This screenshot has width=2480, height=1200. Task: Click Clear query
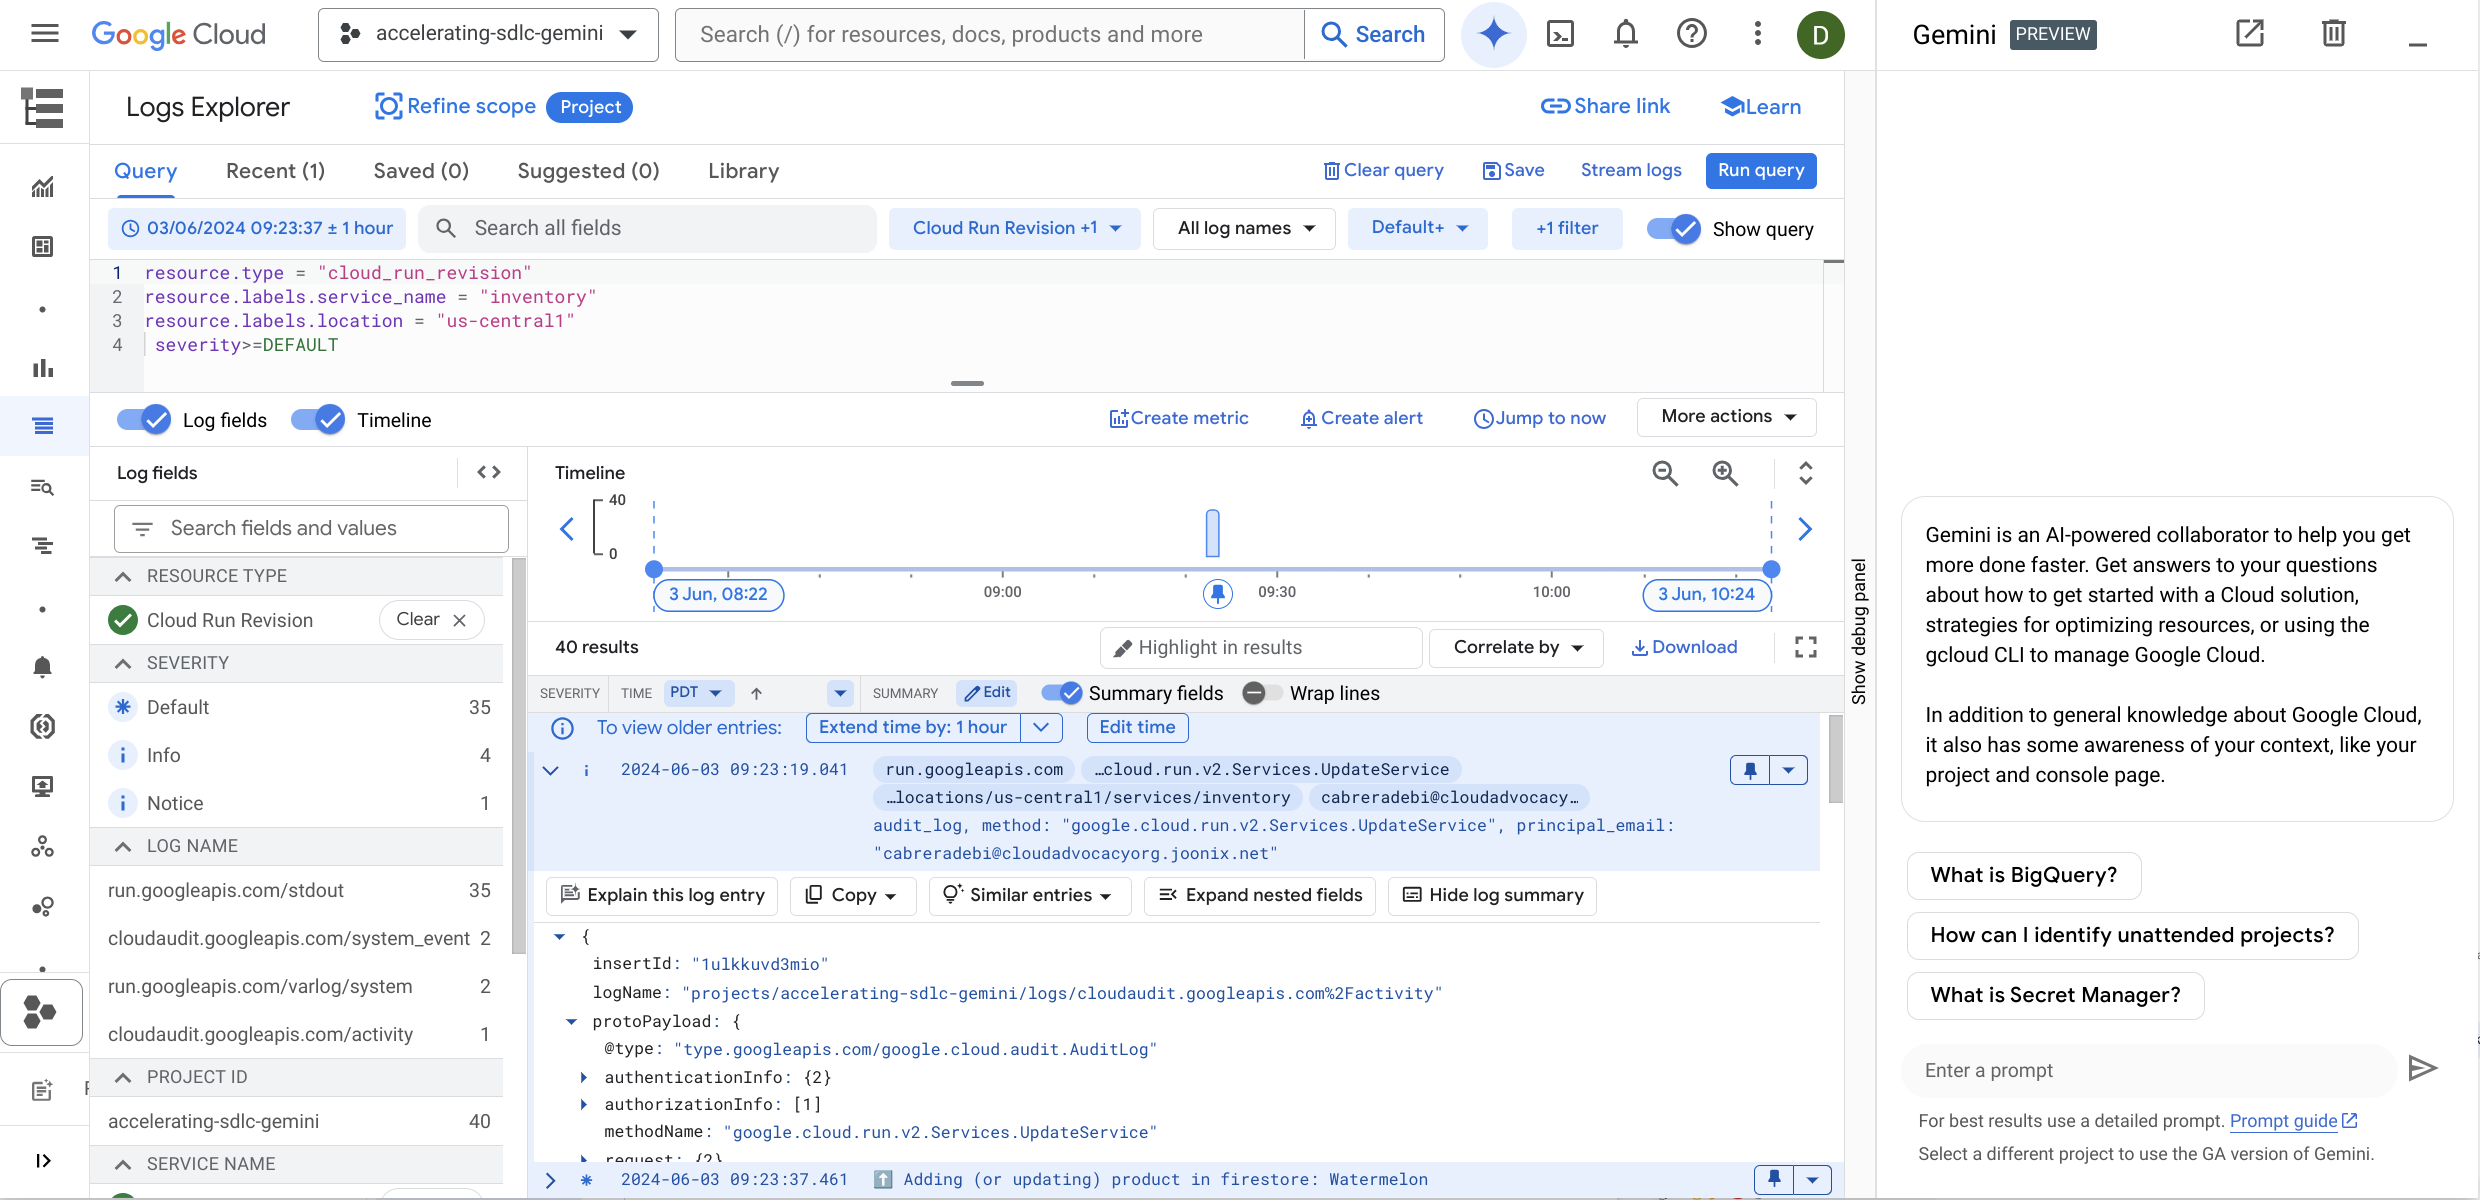[1384, 170]
